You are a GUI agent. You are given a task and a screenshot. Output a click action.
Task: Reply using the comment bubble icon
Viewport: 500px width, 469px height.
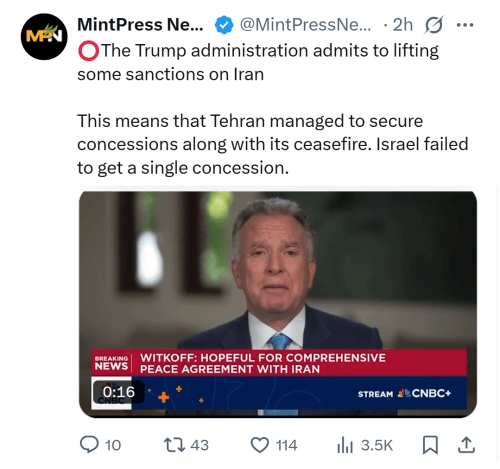(89, 445)
